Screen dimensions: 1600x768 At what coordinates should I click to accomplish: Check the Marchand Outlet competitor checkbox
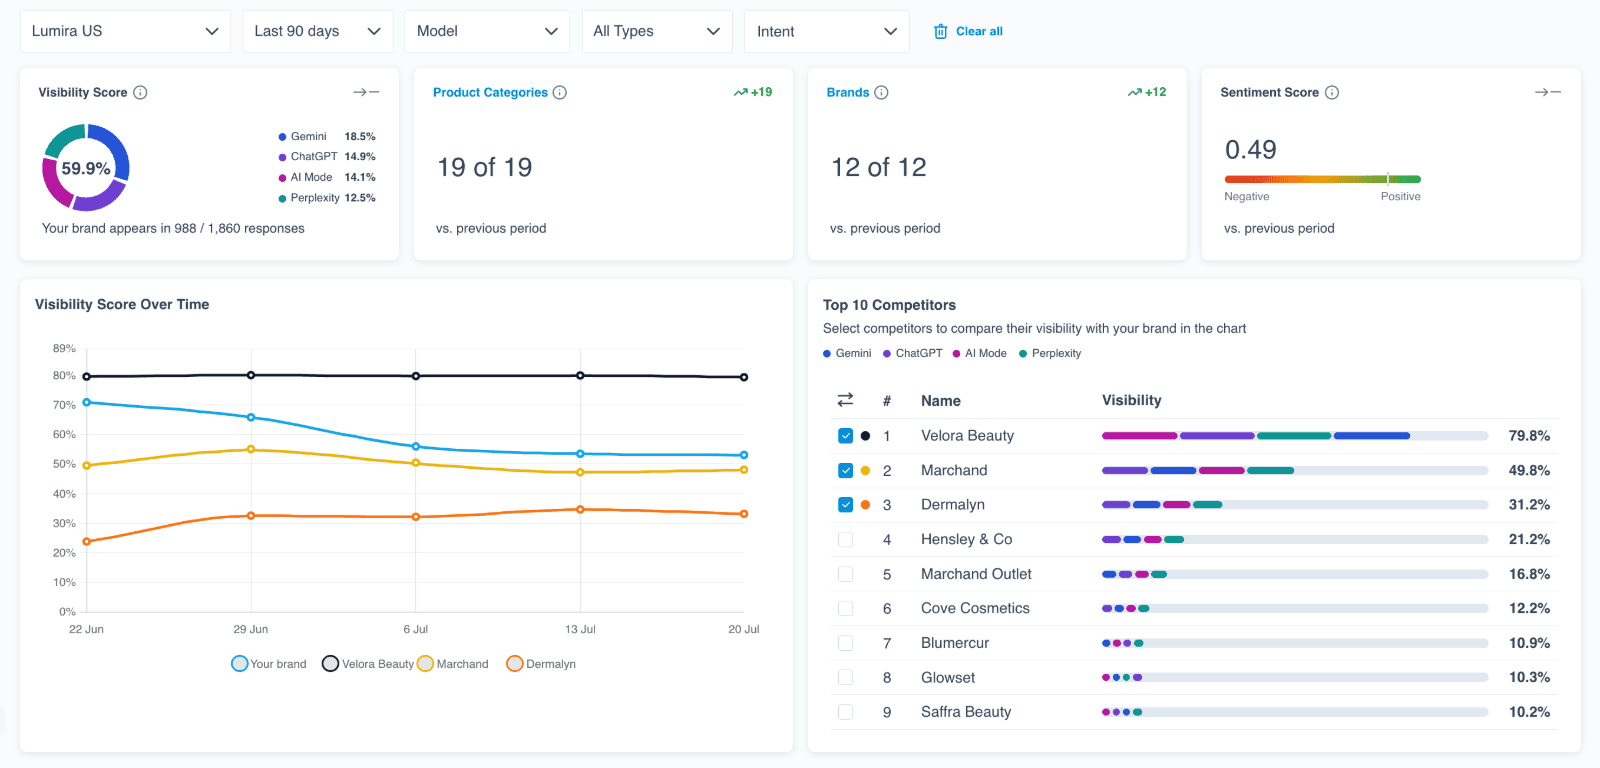pos(845,574)
